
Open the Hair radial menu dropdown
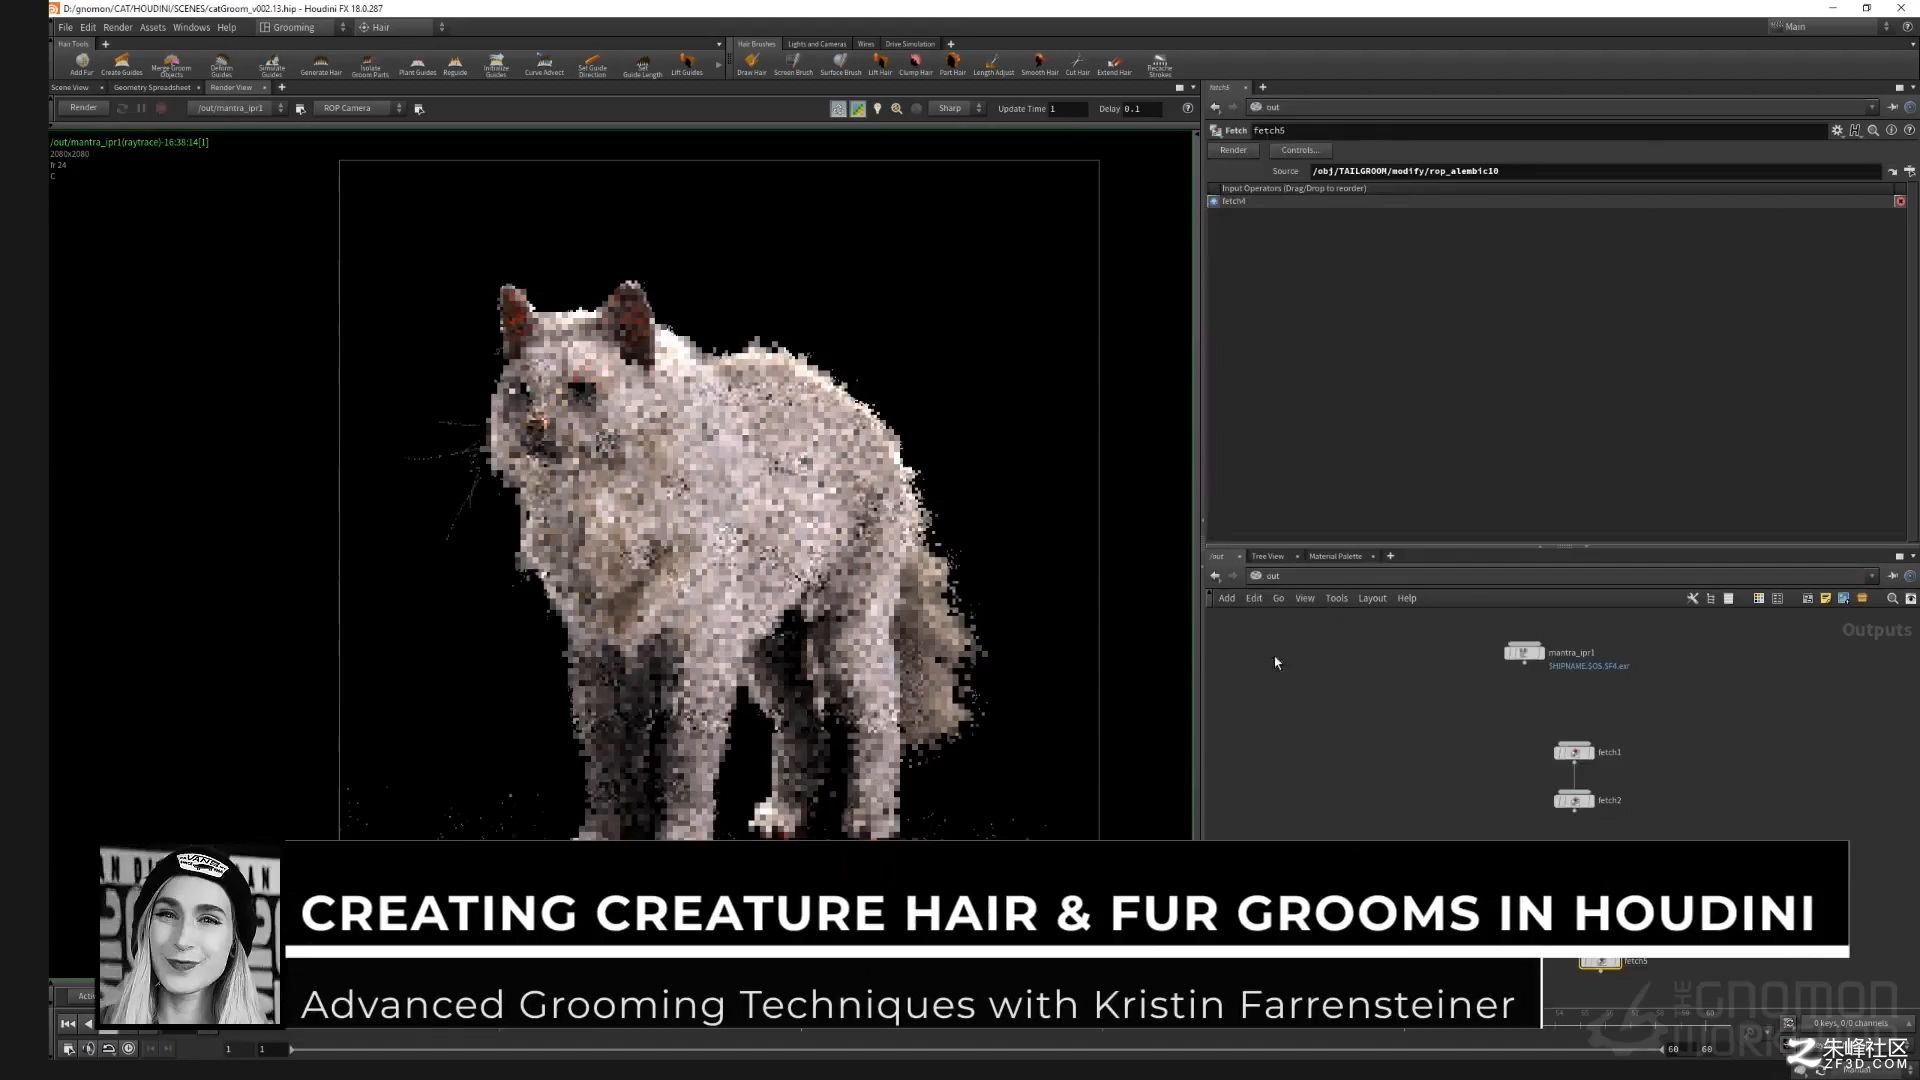[401, 27]
